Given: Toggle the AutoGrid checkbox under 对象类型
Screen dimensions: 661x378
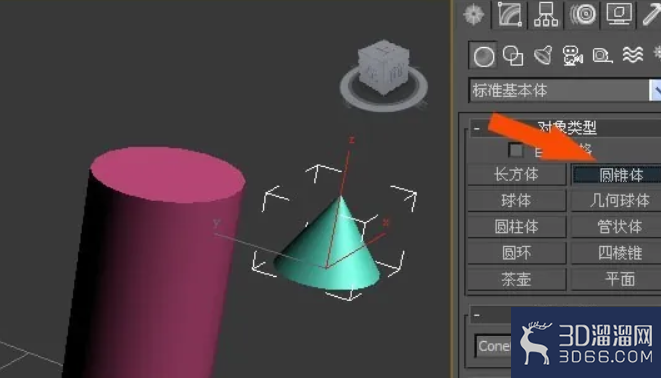Looking at the screenshot, I should (x=515, y=150).
